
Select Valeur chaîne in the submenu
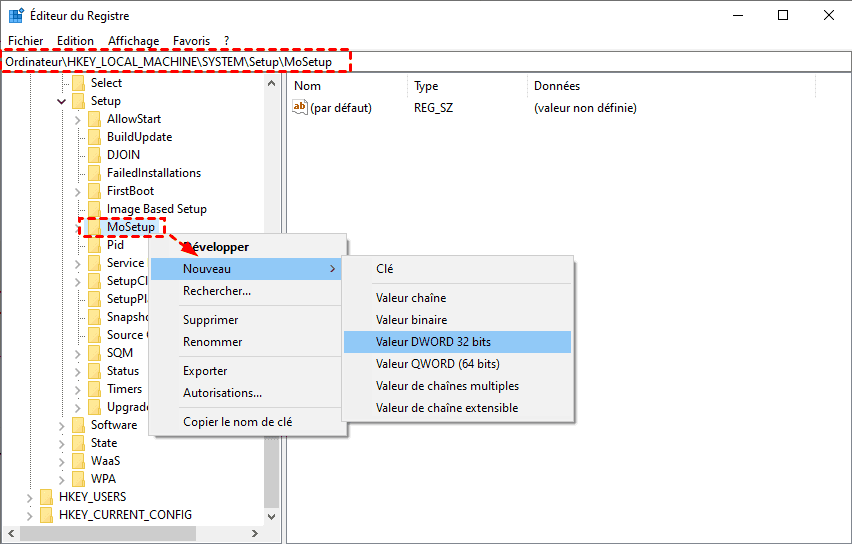coord(458,298)
